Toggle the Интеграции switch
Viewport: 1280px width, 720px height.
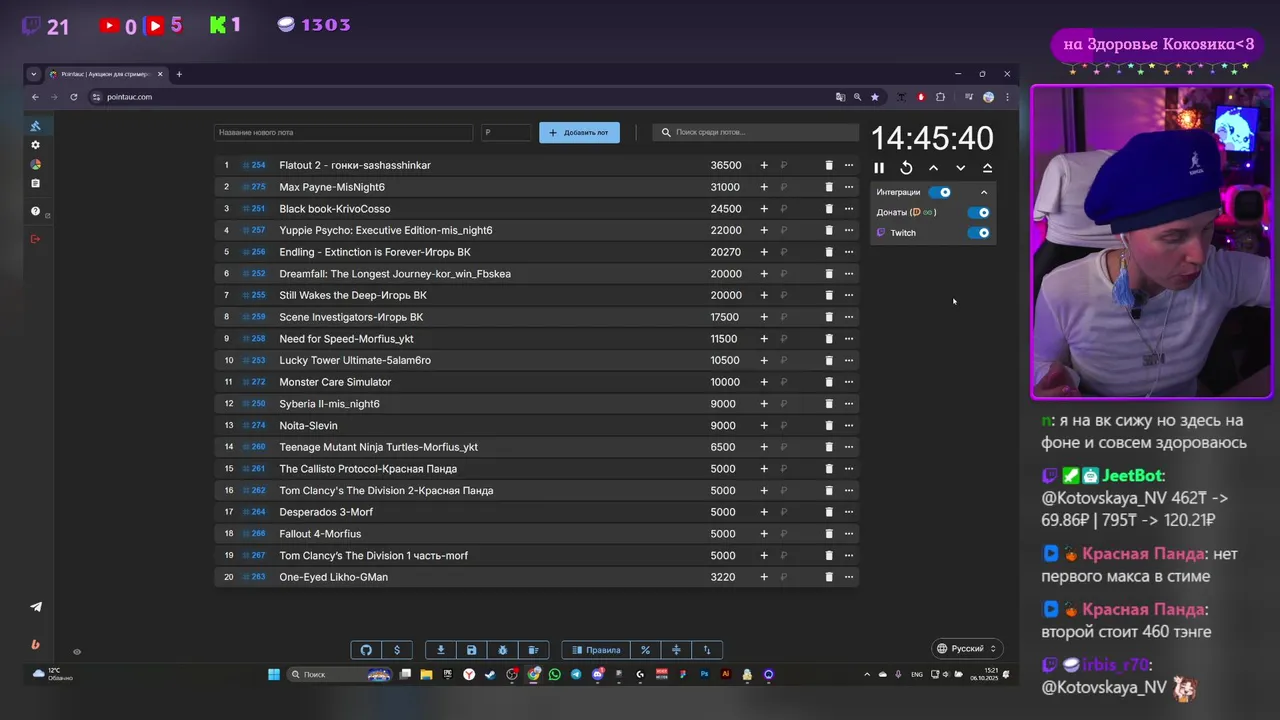[x=940, y=192]
